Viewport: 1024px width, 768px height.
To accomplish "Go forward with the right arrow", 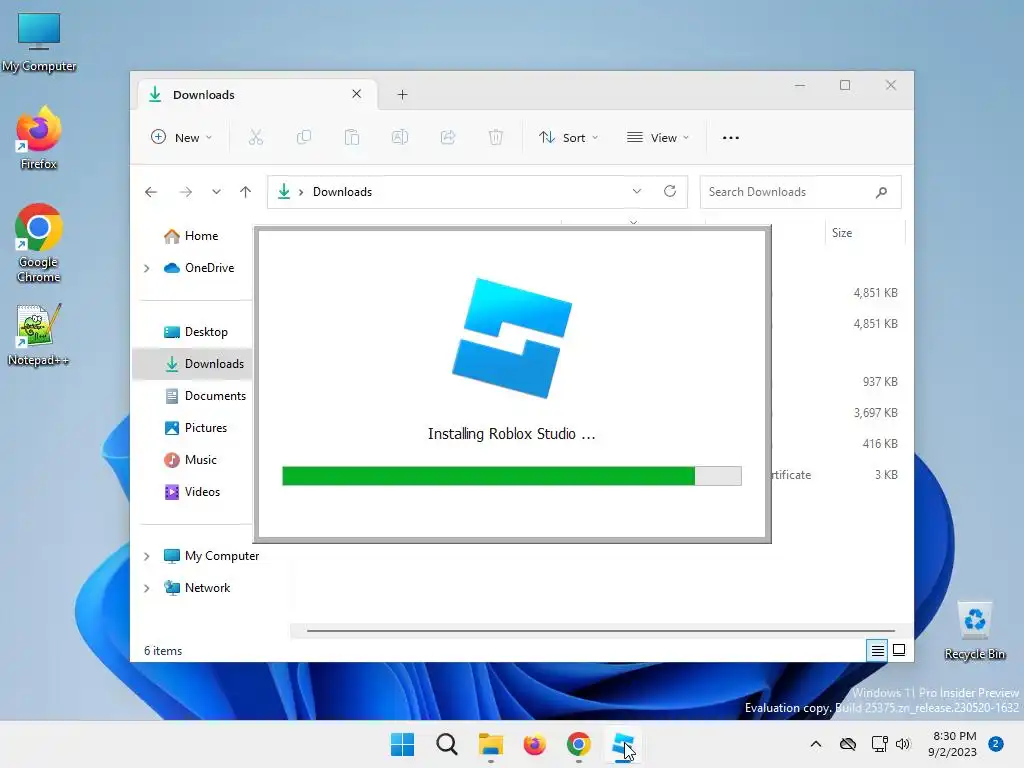I will 186,192.
